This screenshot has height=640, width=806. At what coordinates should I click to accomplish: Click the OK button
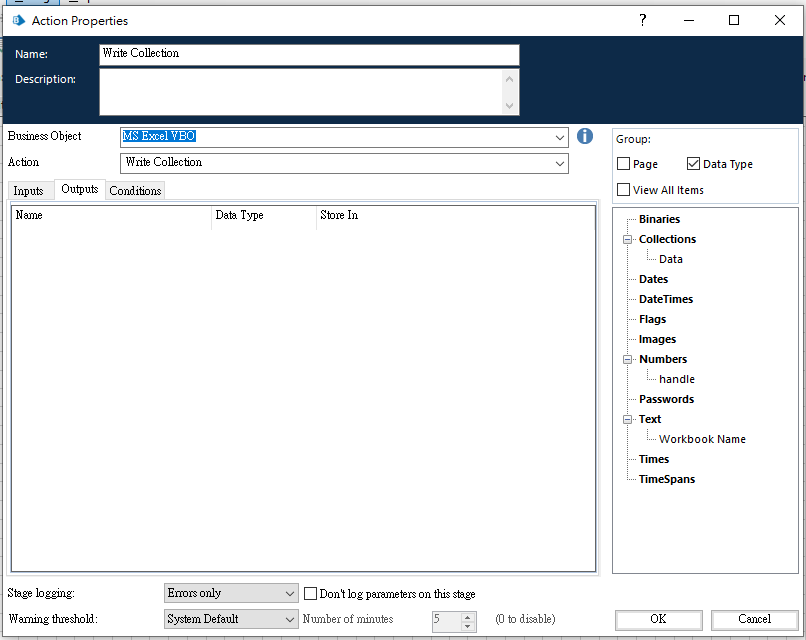658,619
